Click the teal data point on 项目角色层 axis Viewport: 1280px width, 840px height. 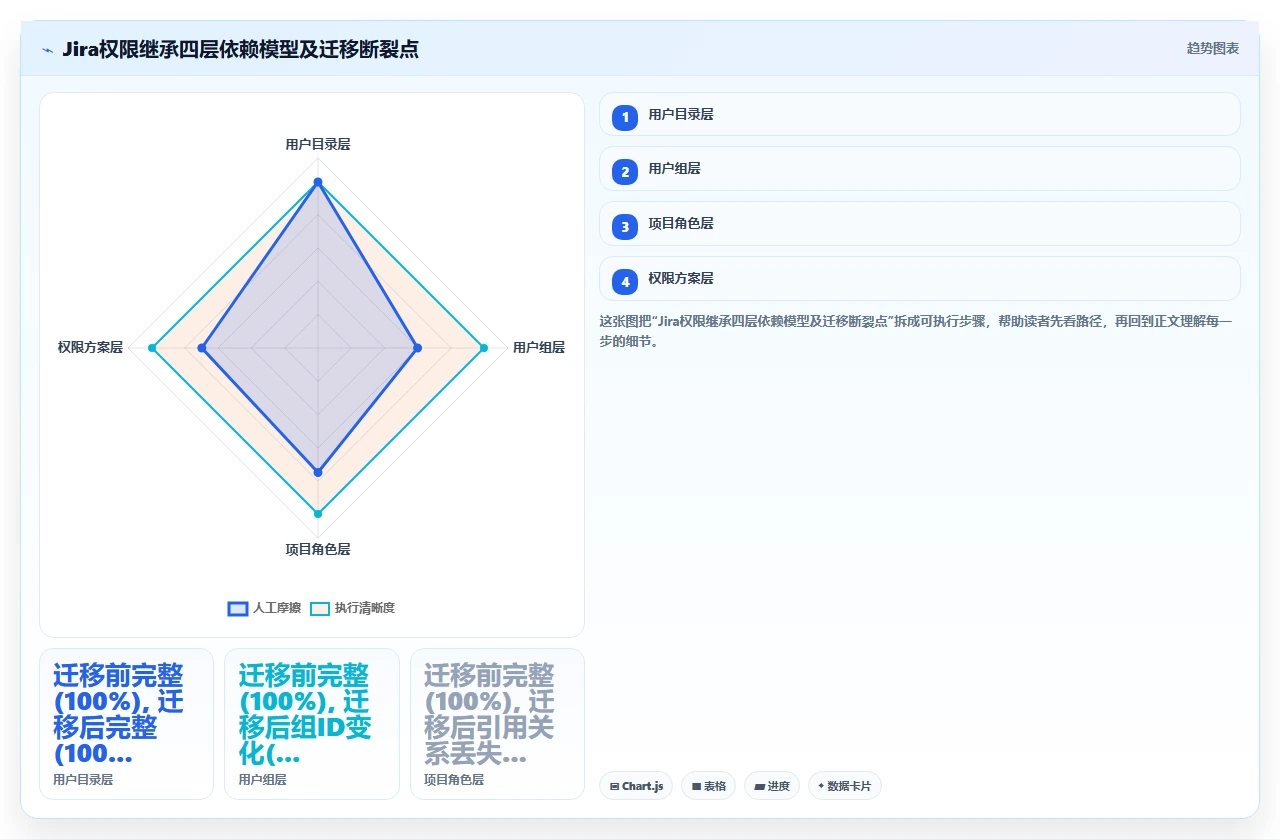[318, 514]
